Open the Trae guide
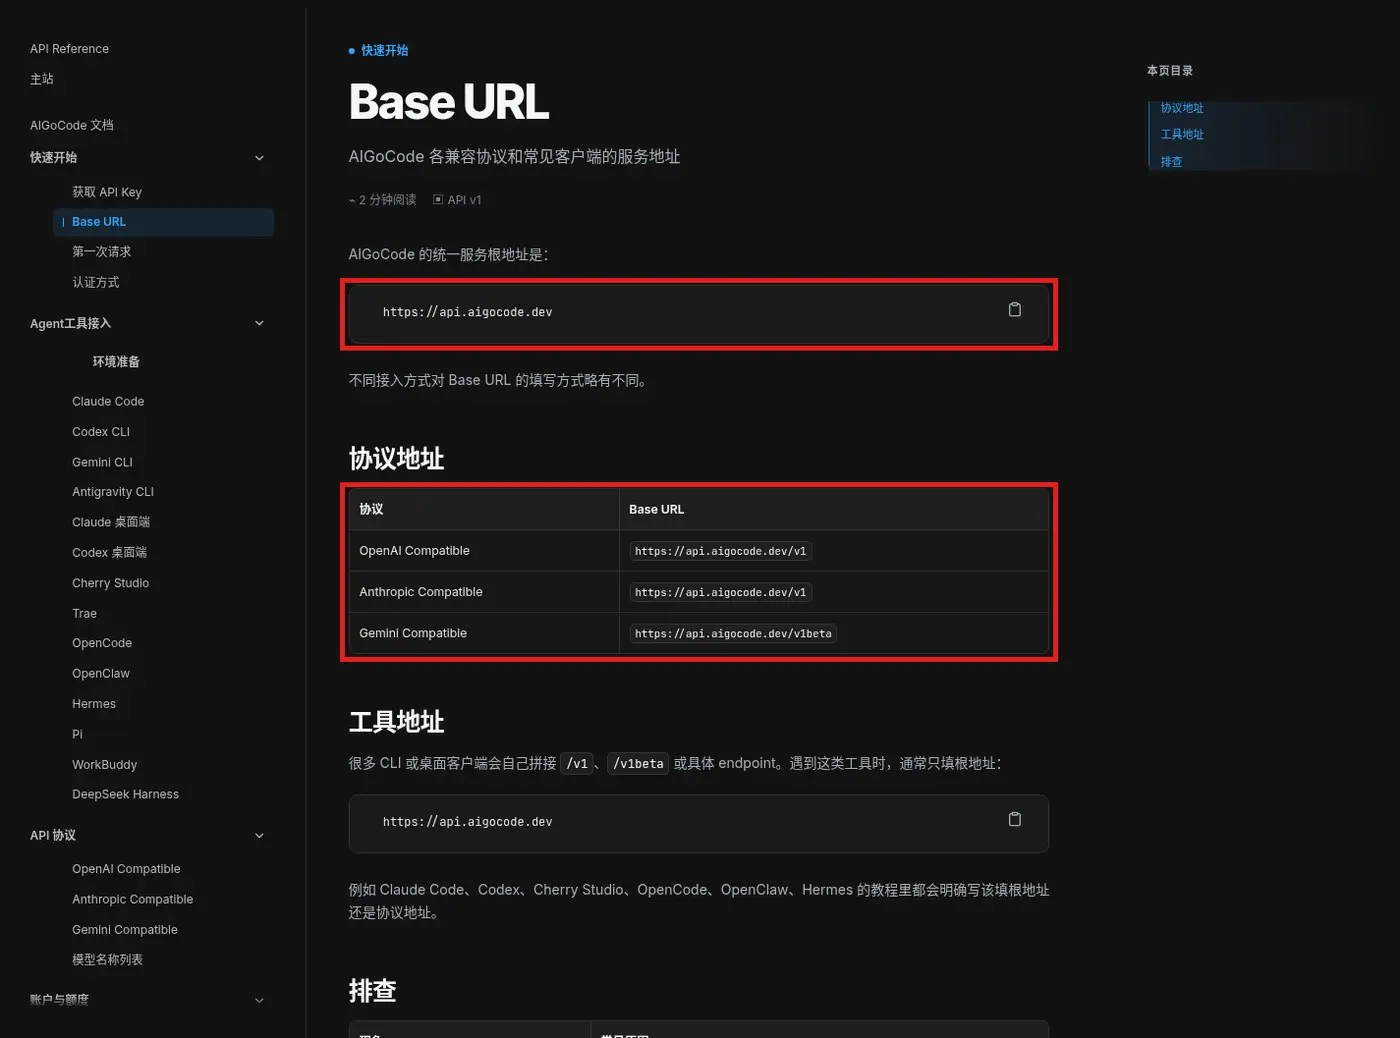This screenshot has height=1038, width=1400. [x=84, y=613]
